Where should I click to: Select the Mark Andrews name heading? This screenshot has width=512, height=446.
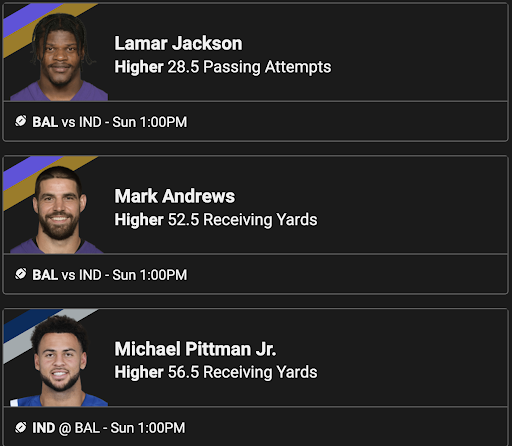(175, 196)
